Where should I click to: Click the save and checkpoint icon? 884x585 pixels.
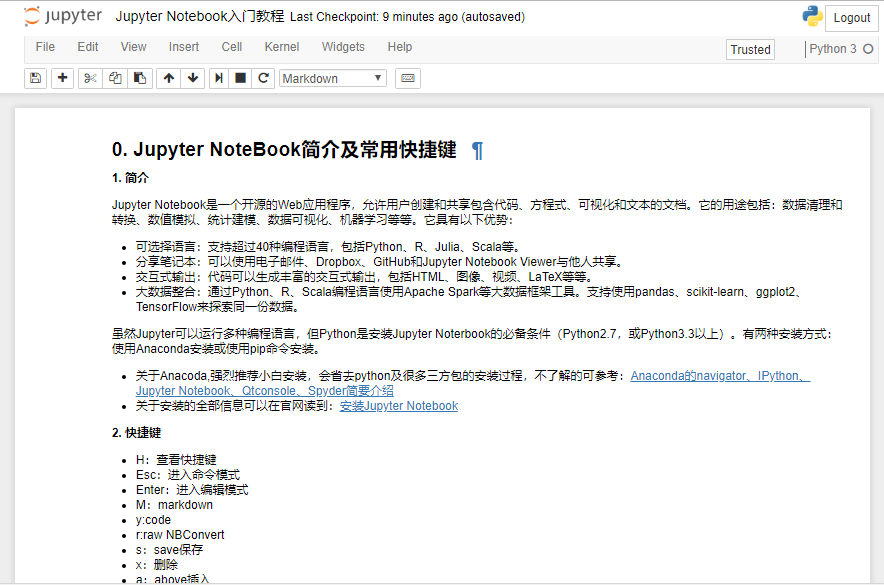coord(36,78)
